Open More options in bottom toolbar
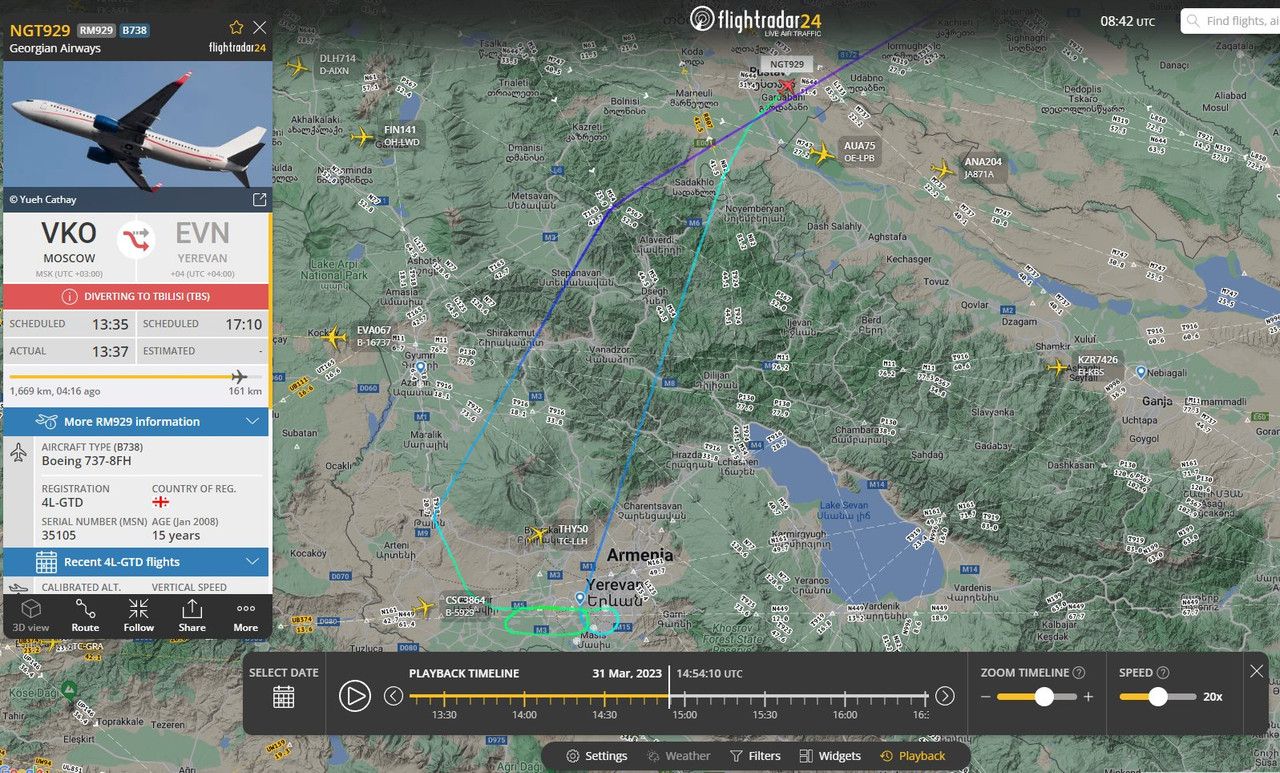The width and height of the screenshot is (1280, 773). [x=246, y=615]
